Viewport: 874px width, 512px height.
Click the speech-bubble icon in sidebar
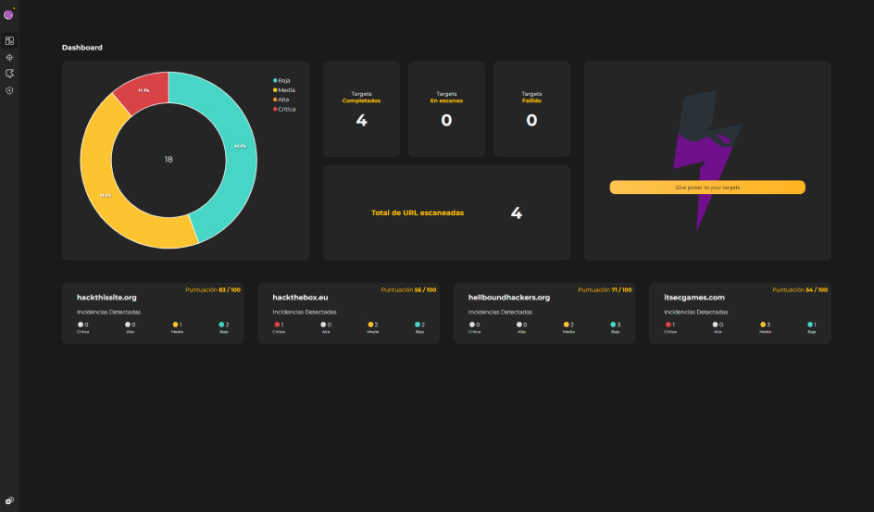coord(9,74)
